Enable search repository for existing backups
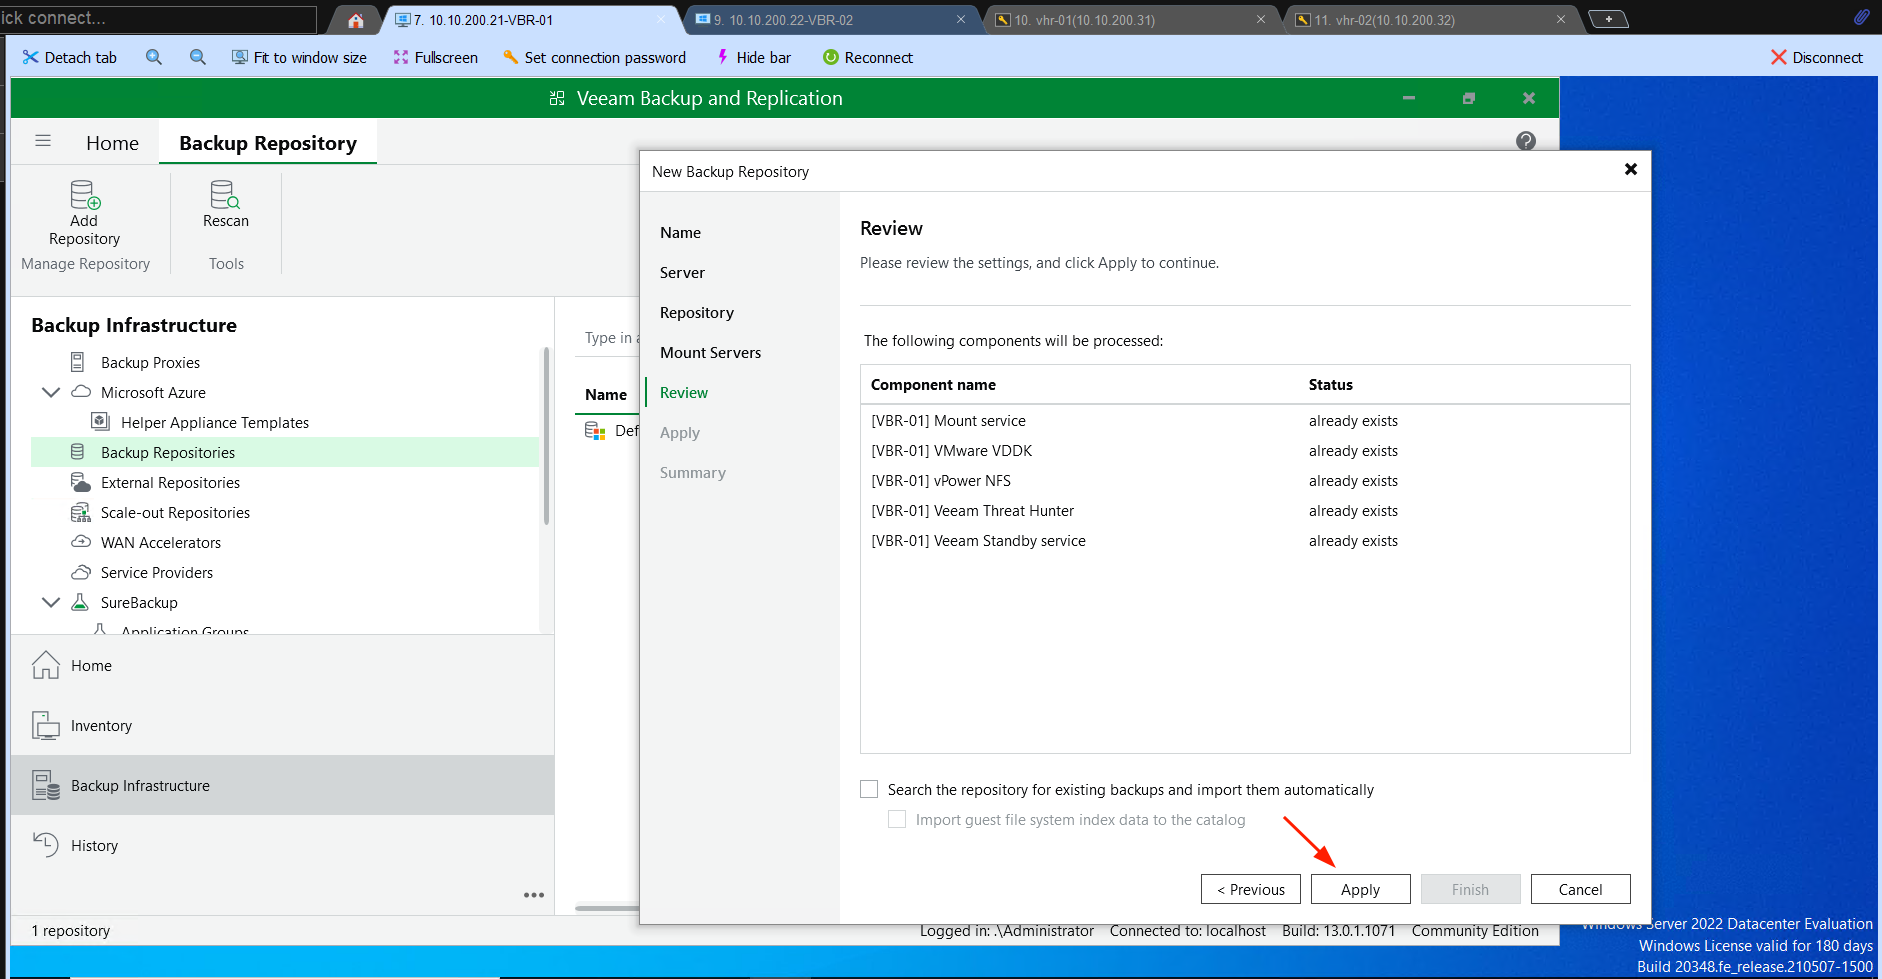1882x979 pixels. (x=869, y=789)
